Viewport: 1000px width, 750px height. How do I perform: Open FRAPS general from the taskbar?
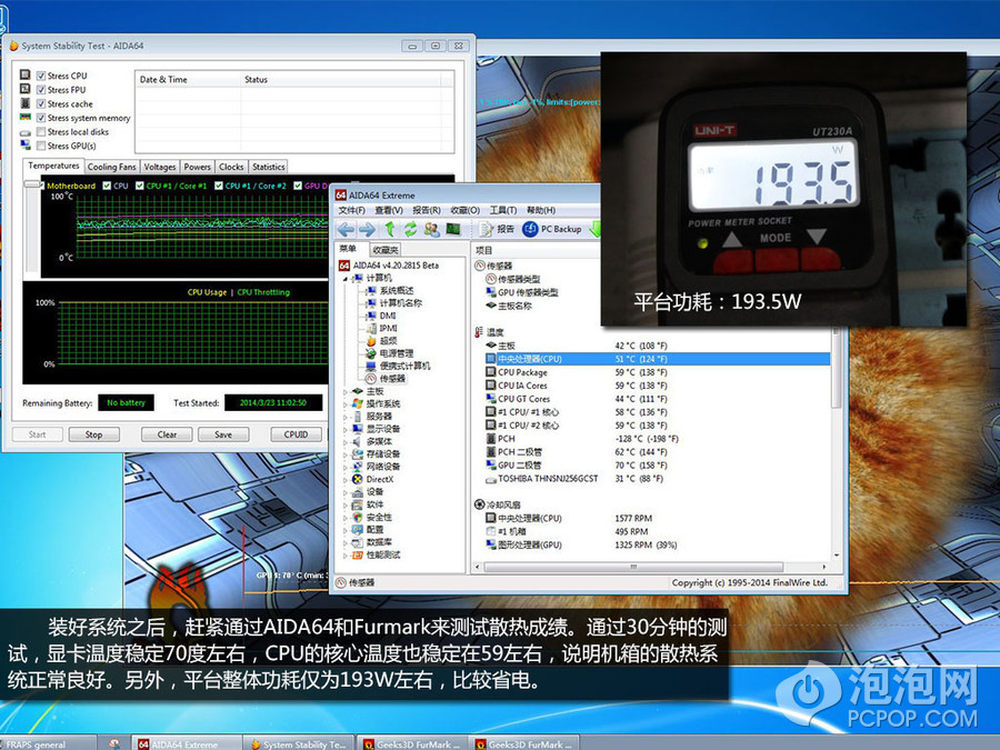click(x=48, y=744)
